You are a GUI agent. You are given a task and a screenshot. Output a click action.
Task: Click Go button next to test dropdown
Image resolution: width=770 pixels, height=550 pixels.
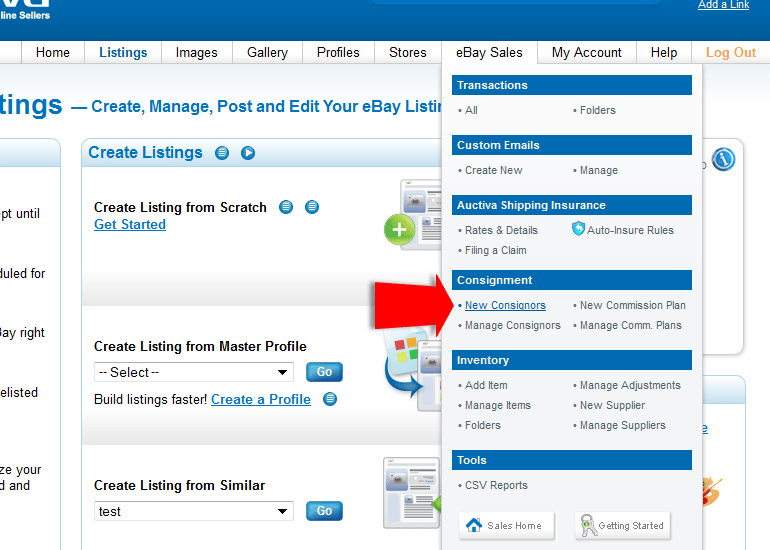coord(324,511)
